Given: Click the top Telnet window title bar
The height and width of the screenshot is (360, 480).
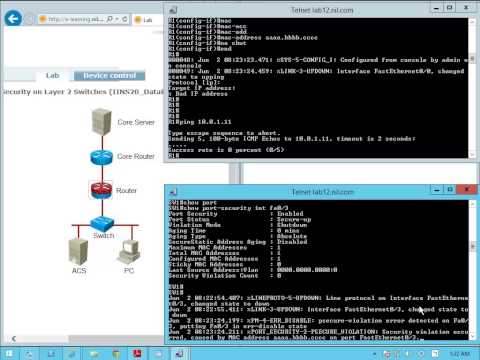Looking at the screenshot, I should (322, 10).
